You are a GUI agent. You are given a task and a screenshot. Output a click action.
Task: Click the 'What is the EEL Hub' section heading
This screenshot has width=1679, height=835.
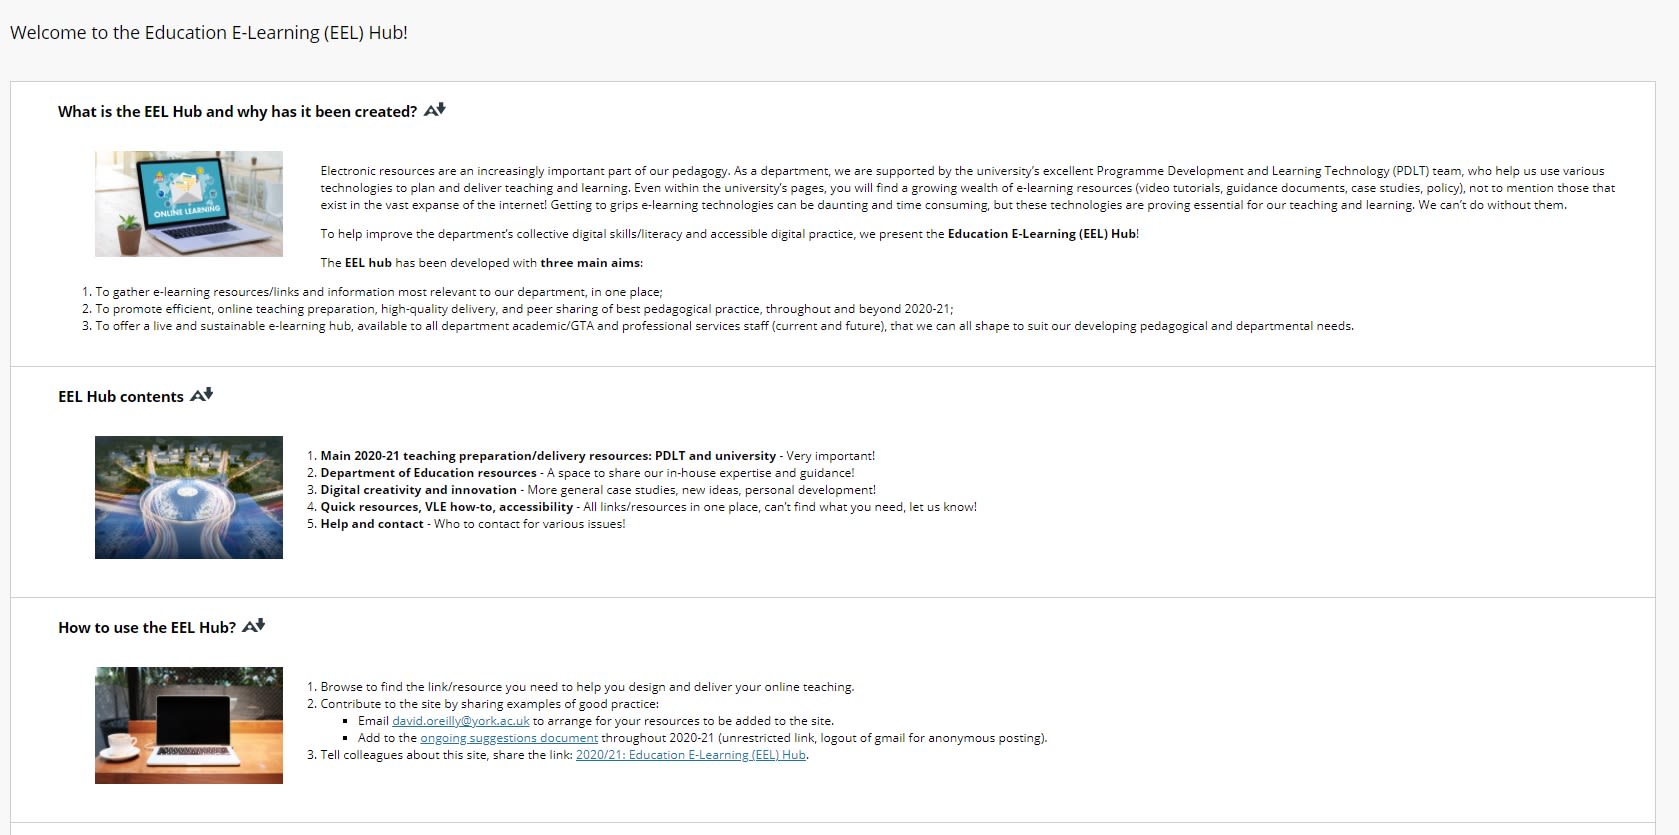pyautogui.click(x=237, y=112)
